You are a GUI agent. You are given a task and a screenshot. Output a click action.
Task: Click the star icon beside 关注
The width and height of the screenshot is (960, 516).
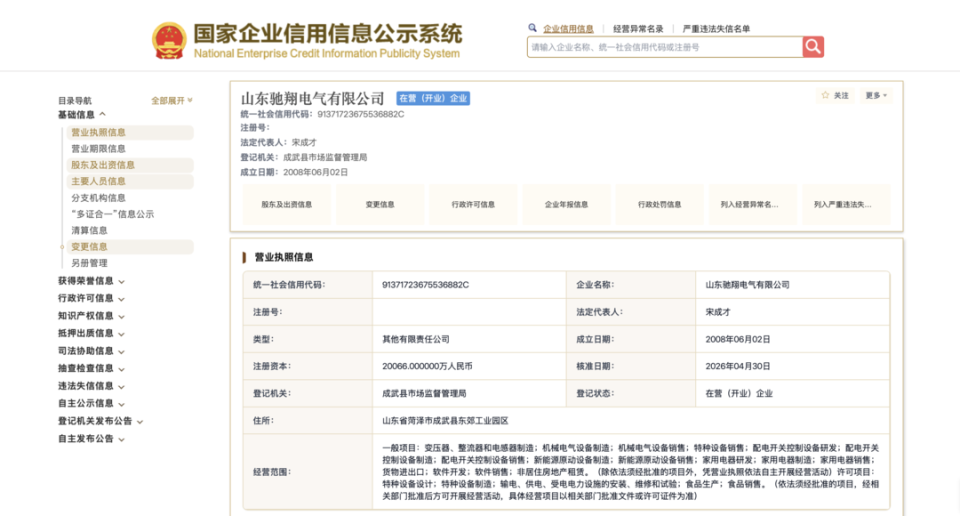click(x=825, y=95)
